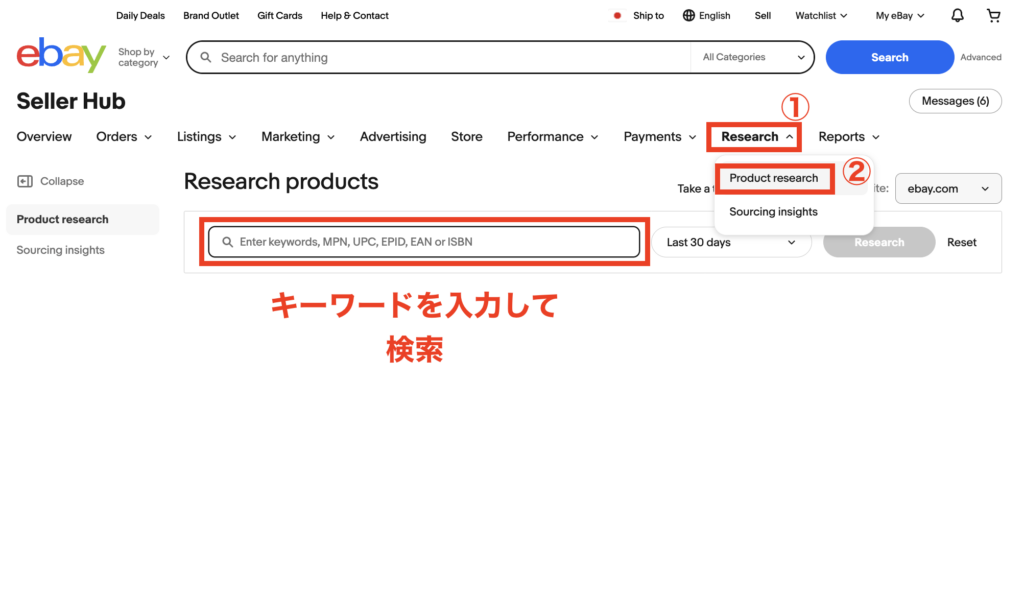The height and width of the screenshot is (596, 1024).
Task: Click the Collapse sidebar icon
Action: pyautogui.click(x=25, y=181)
